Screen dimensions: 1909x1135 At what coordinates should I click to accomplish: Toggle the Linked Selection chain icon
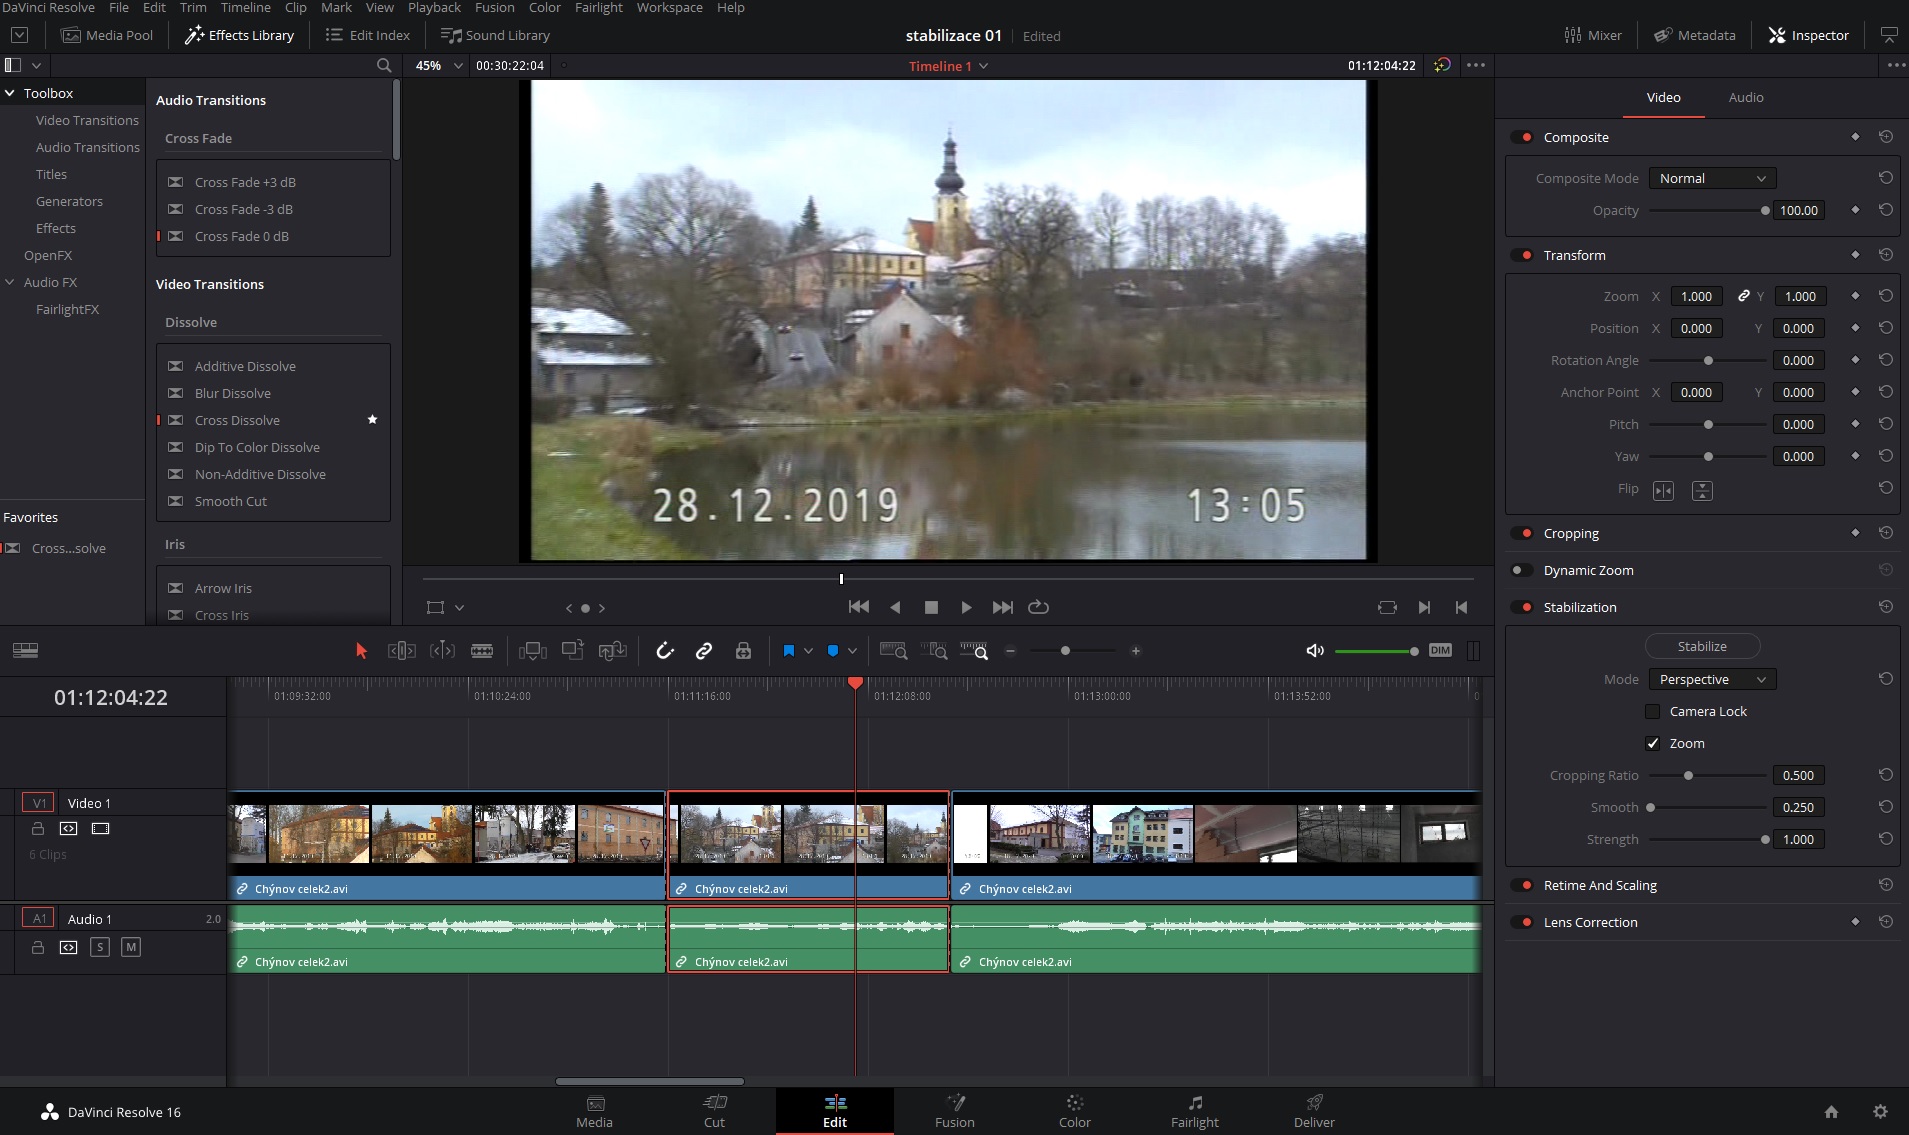click(x=704, y=651)
